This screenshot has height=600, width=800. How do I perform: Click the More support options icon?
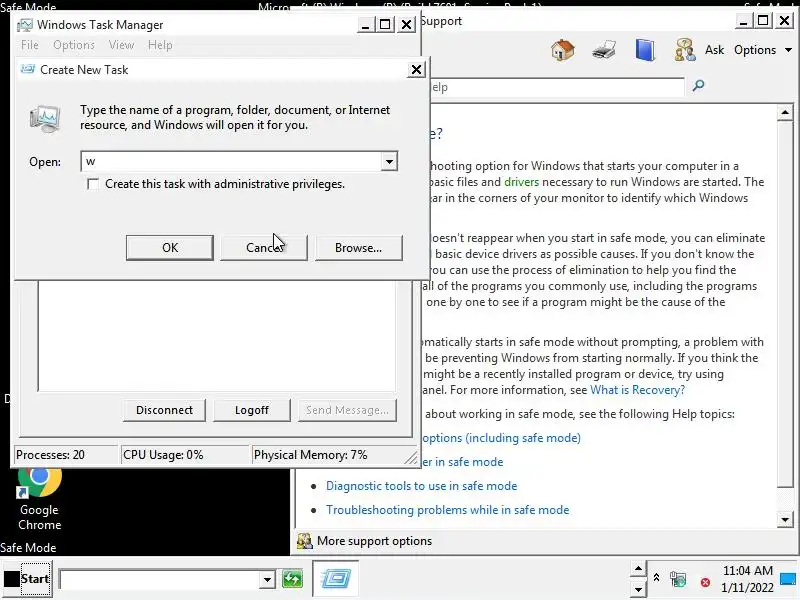304,541
